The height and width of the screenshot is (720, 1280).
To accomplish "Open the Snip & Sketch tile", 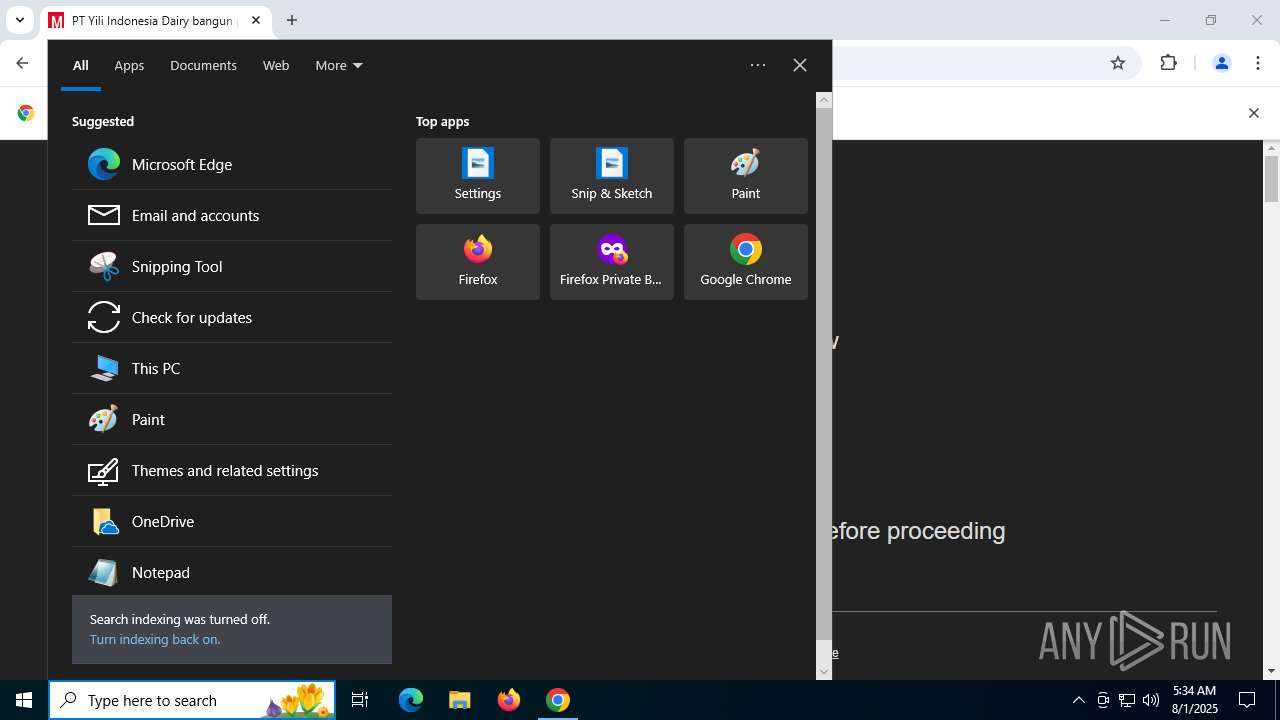I will pos(612,176).
